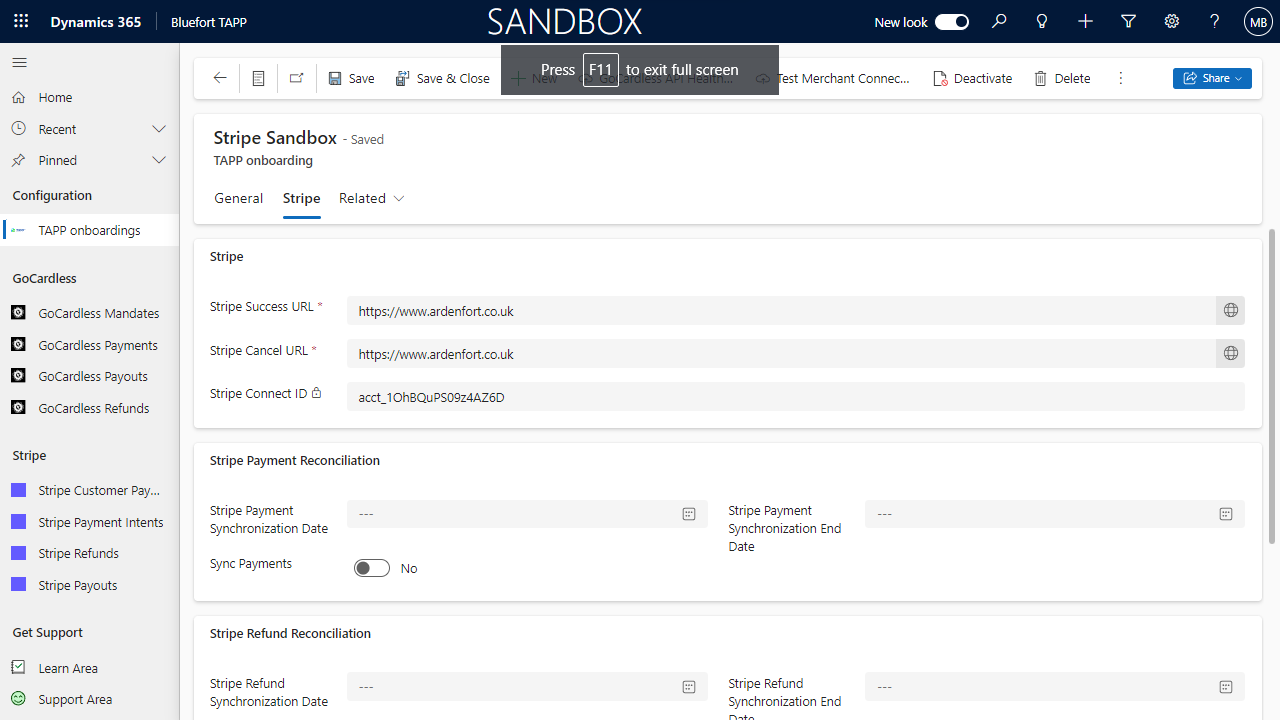The image size is (1280, 720).
Task: Click the Delete button
Action: point(1062,78)
